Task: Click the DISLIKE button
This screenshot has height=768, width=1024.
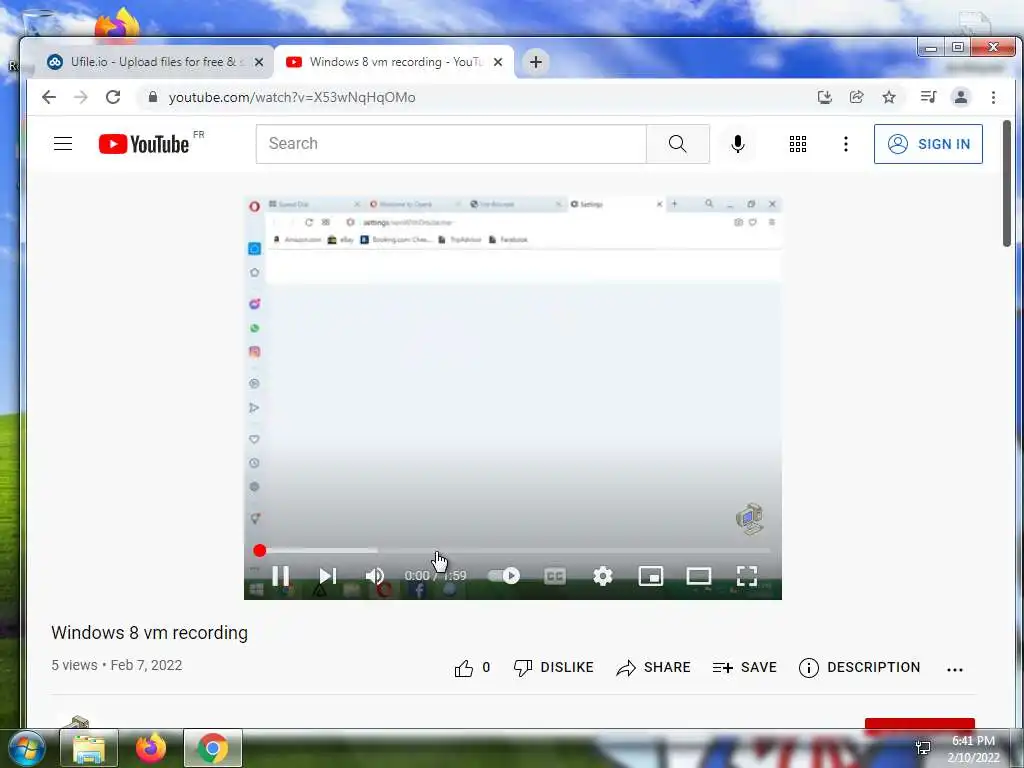Action: click(x=554, y=667)
